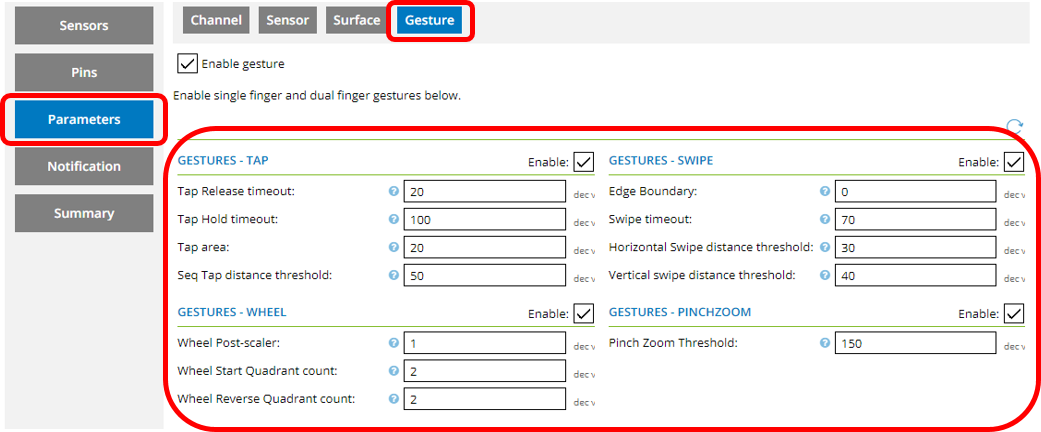Click the help icon beside Tap Release timeout
The image size is (1041, 432).
click(394, 192)
